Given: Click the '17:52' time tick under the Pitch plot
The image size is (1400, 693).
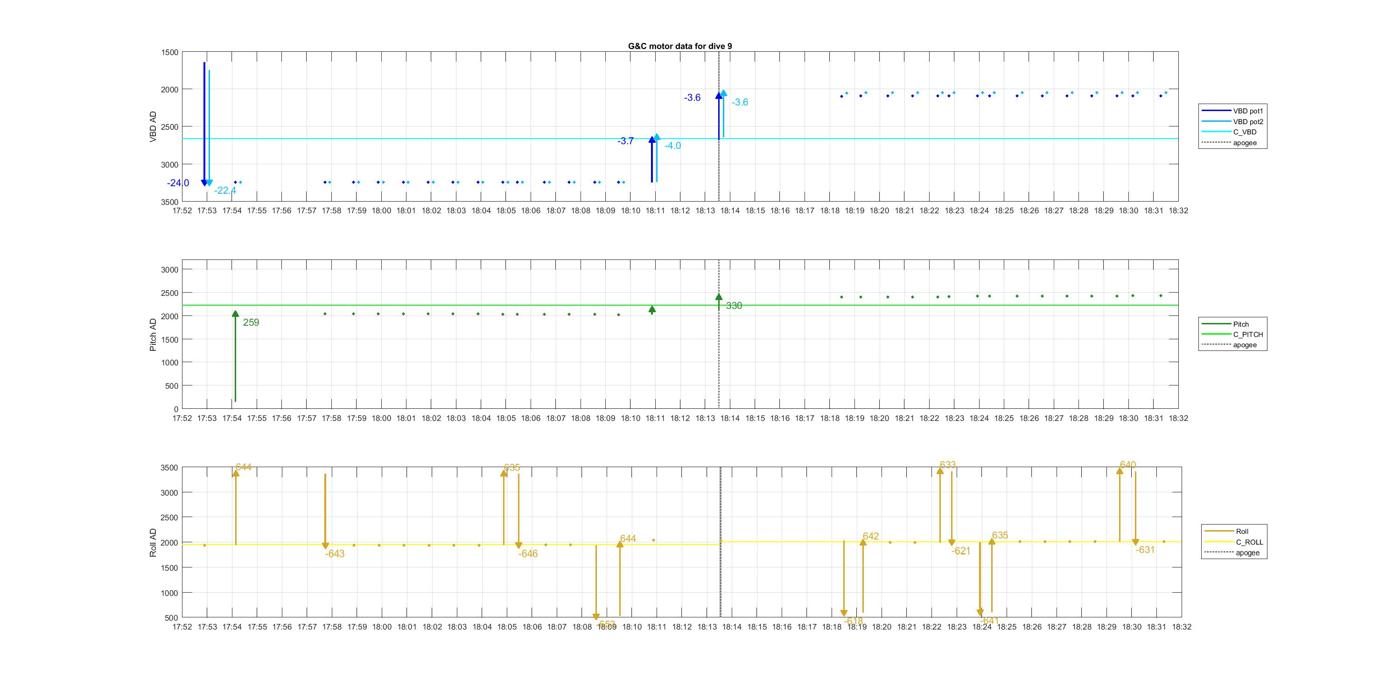Looking at the screenshot, I should click(x=182, y=419).
